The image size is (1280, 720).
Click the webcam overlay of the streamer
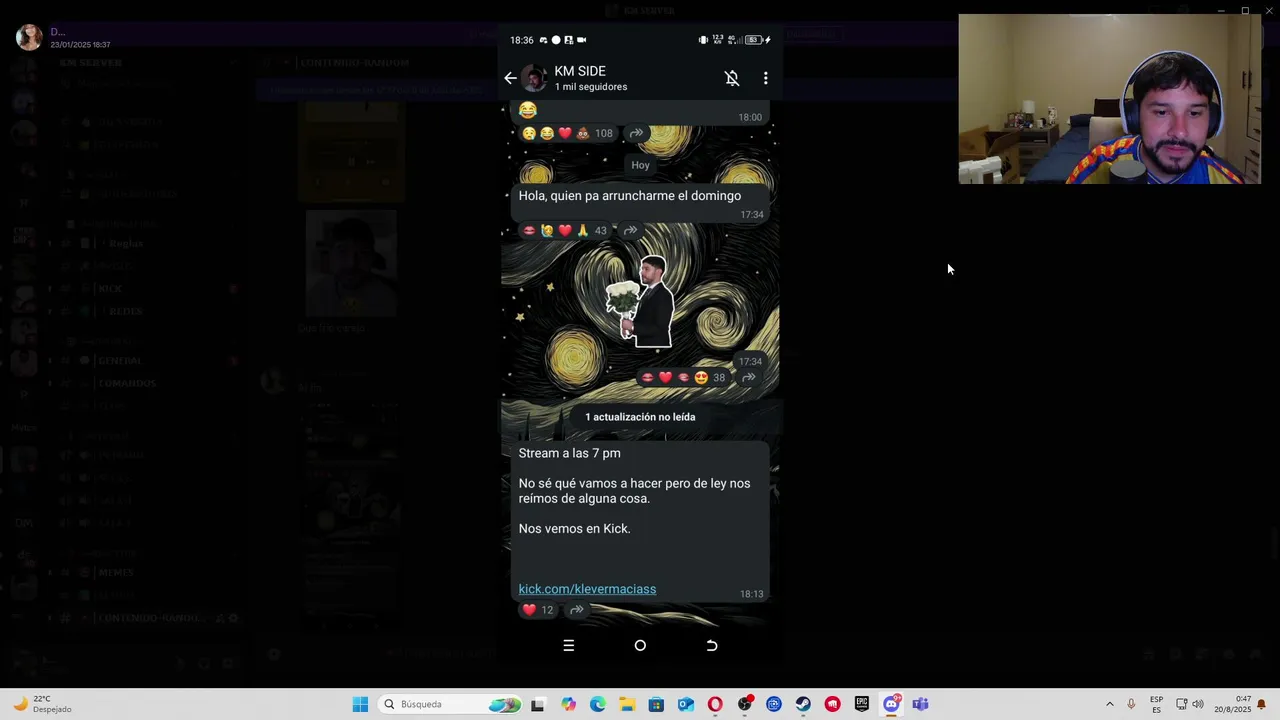point(1109,99)
